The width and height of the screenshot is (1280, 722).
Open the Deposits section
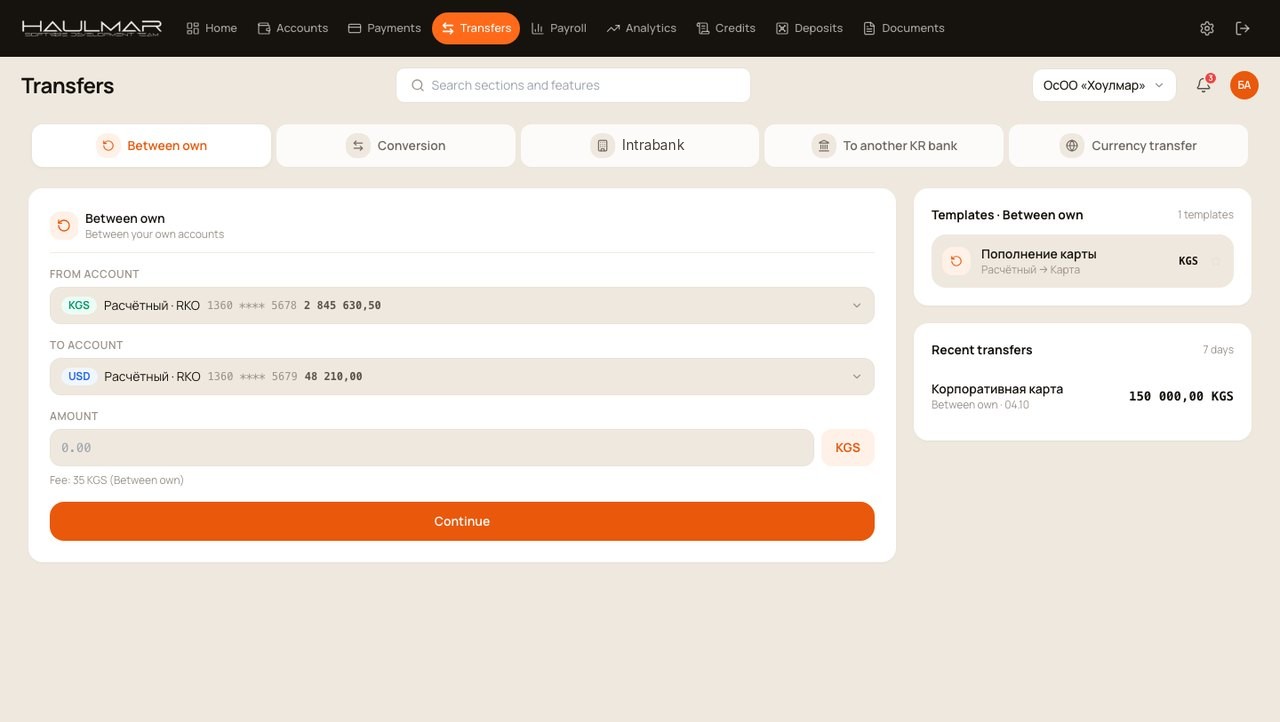click(809, 28)
